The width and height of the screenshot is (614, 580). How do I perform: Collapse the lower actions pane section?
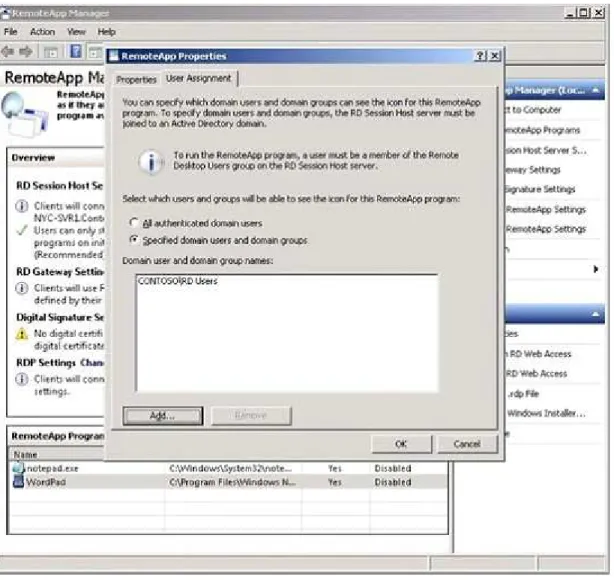[596, 314]
